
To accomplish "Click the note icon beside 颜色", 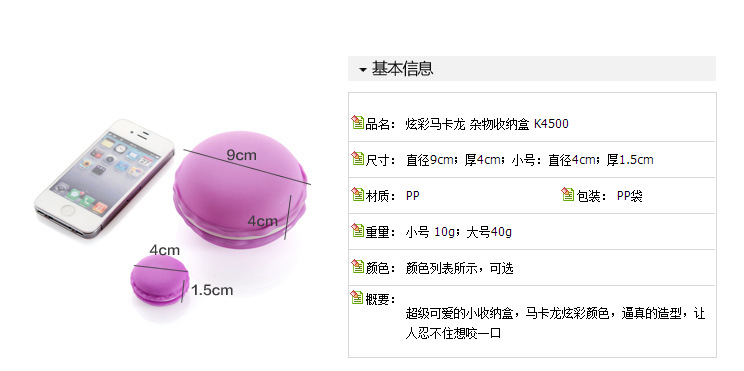I will [357, 266].
